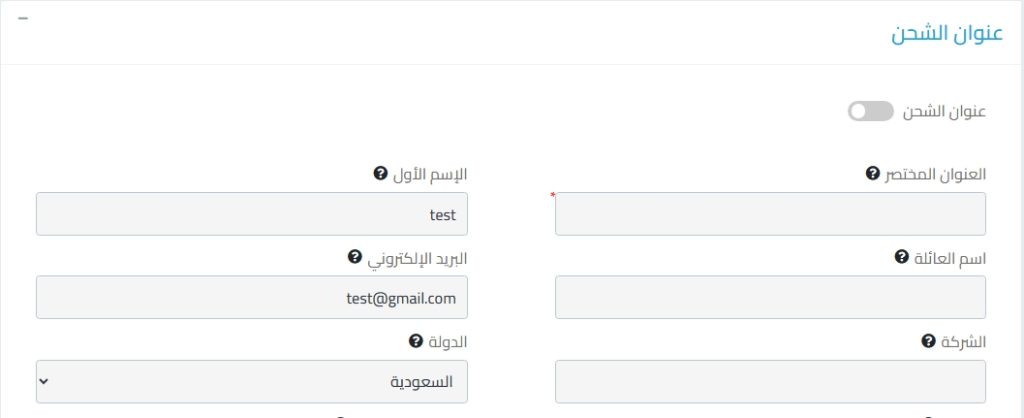Collapse the عنوان الشحن panel with minus icon
Viewport: 1024px width, 418px height.
point(23,19)
